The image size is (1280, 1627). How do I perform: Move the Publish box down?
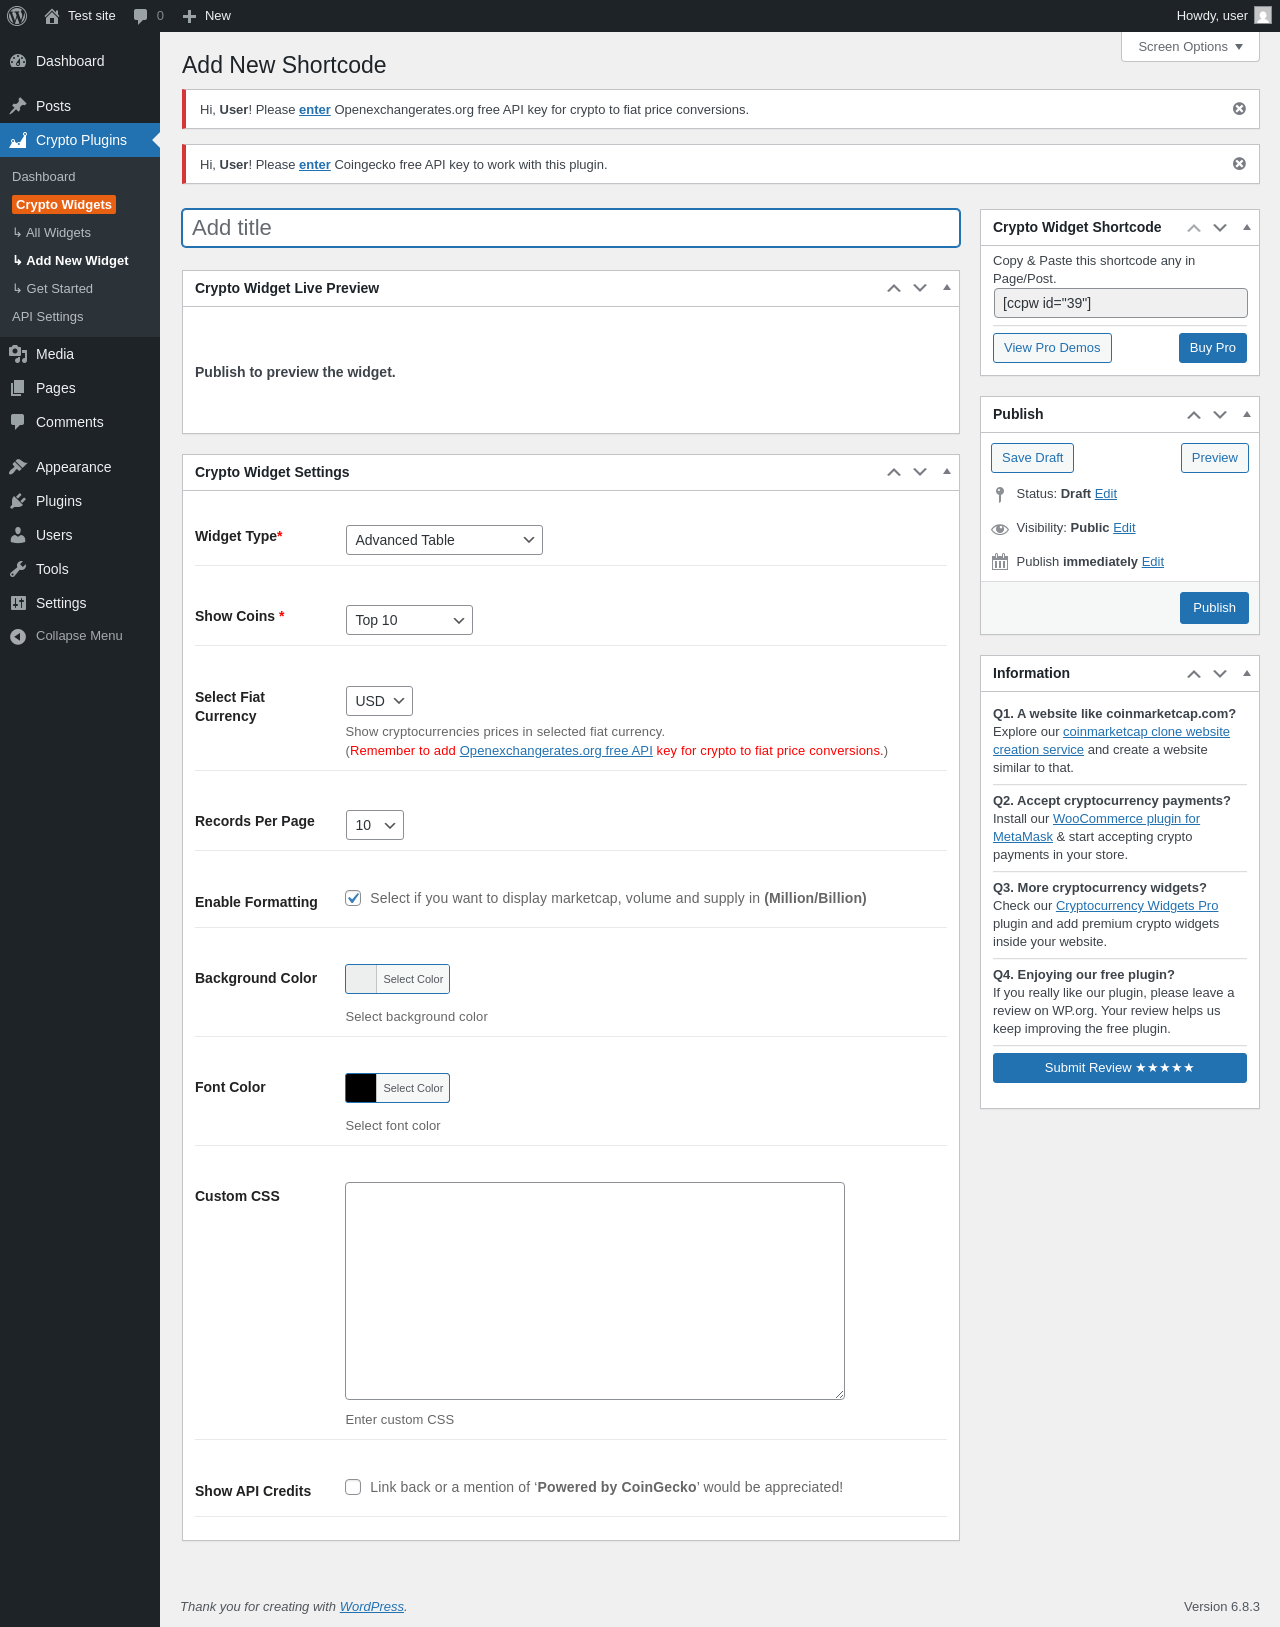tap(1220, 415)
